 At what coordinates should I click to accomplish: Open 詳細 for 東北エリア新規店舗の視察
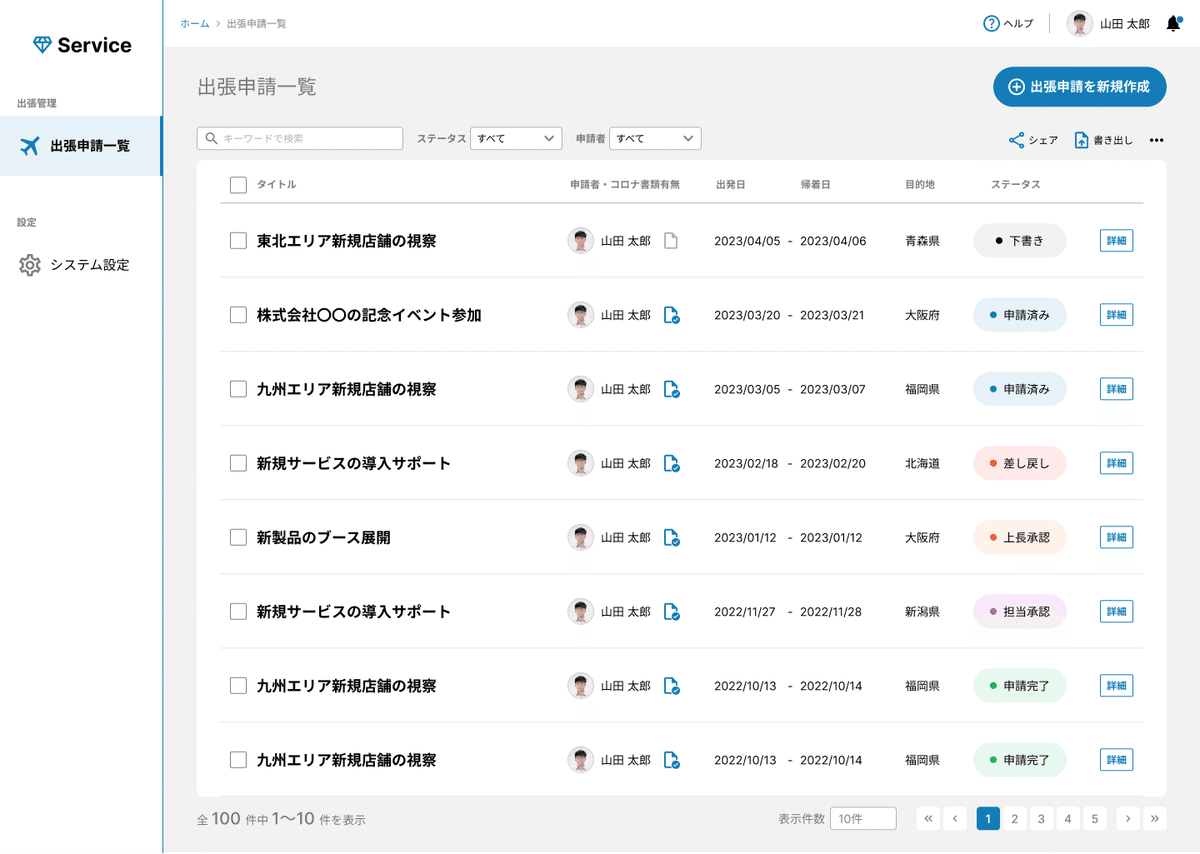pos(1116,241)
